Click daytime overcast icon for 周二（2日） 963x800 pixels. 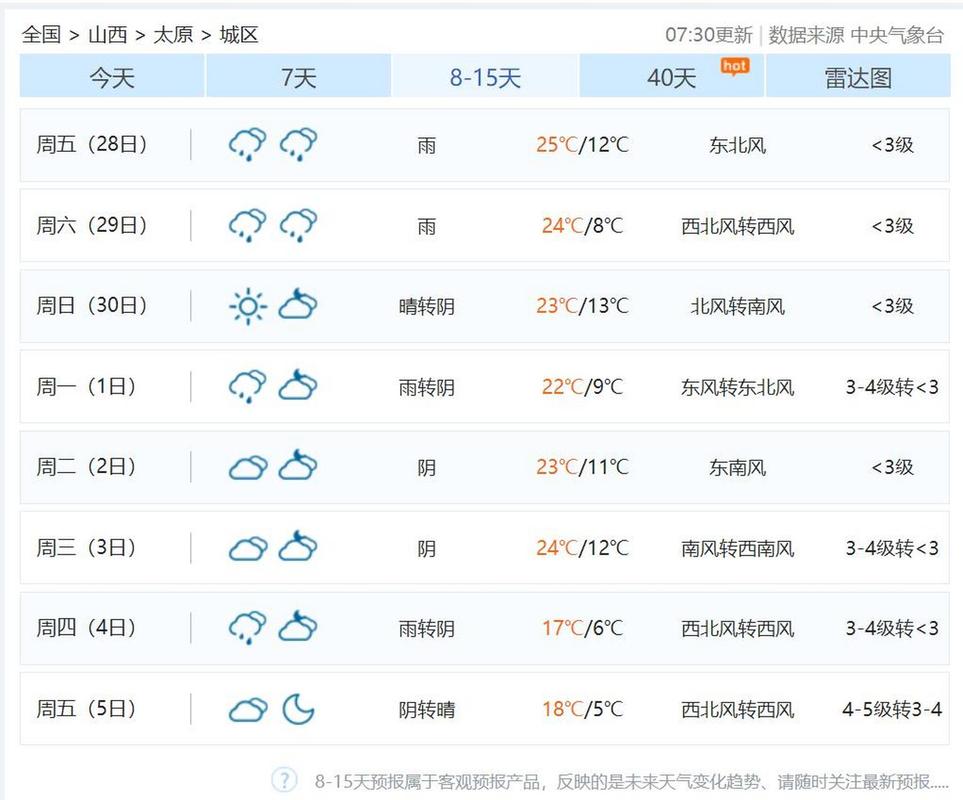(248, 468)
